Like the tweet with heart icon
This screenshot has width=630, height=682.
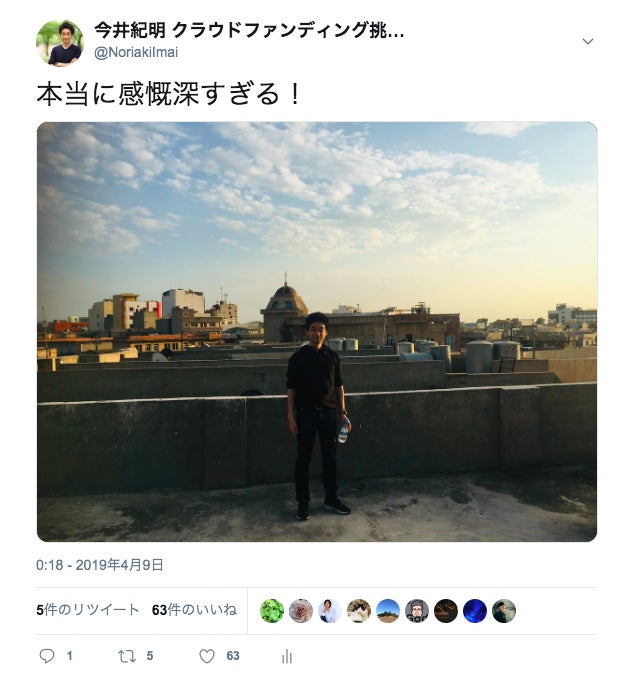207,655
